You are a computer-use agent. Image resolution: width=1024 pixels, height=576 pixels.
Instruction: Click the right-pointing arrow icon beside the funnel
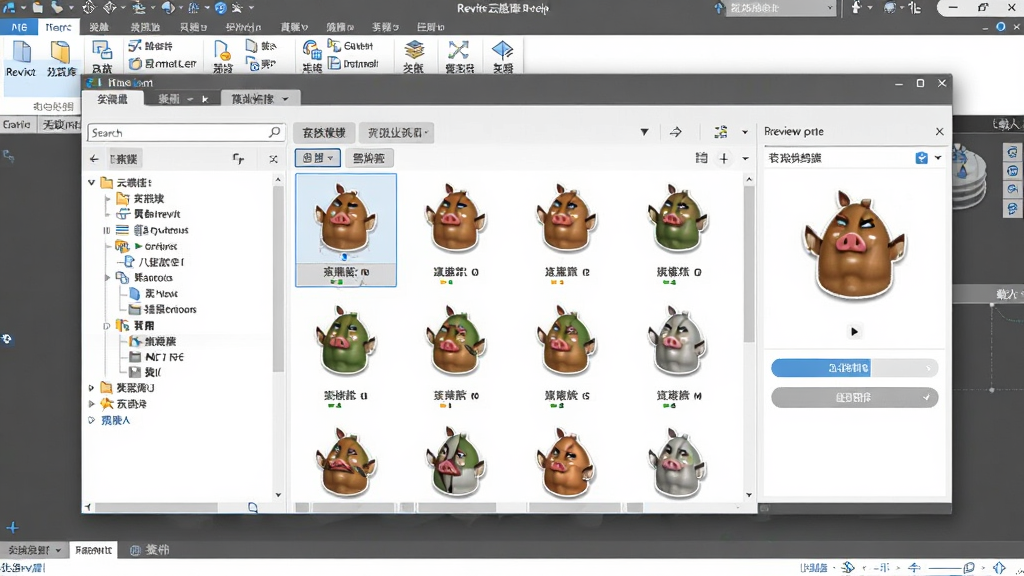(x=676, y=132)
